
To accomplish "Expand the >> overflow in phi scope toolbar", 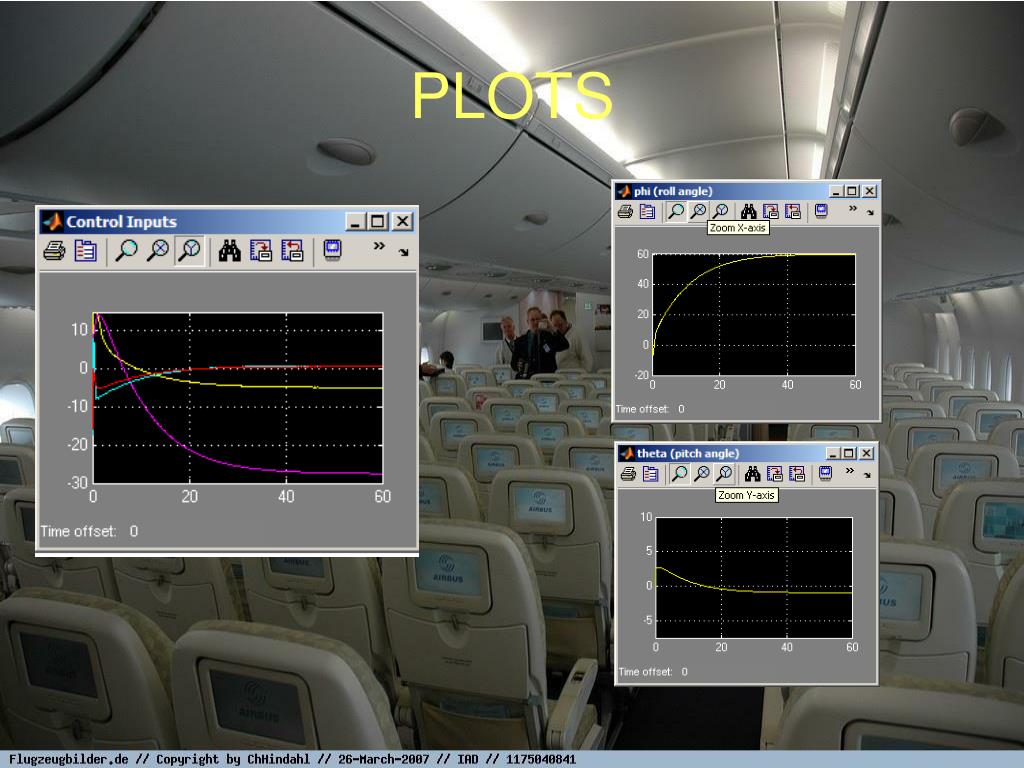I will point(853,208).
